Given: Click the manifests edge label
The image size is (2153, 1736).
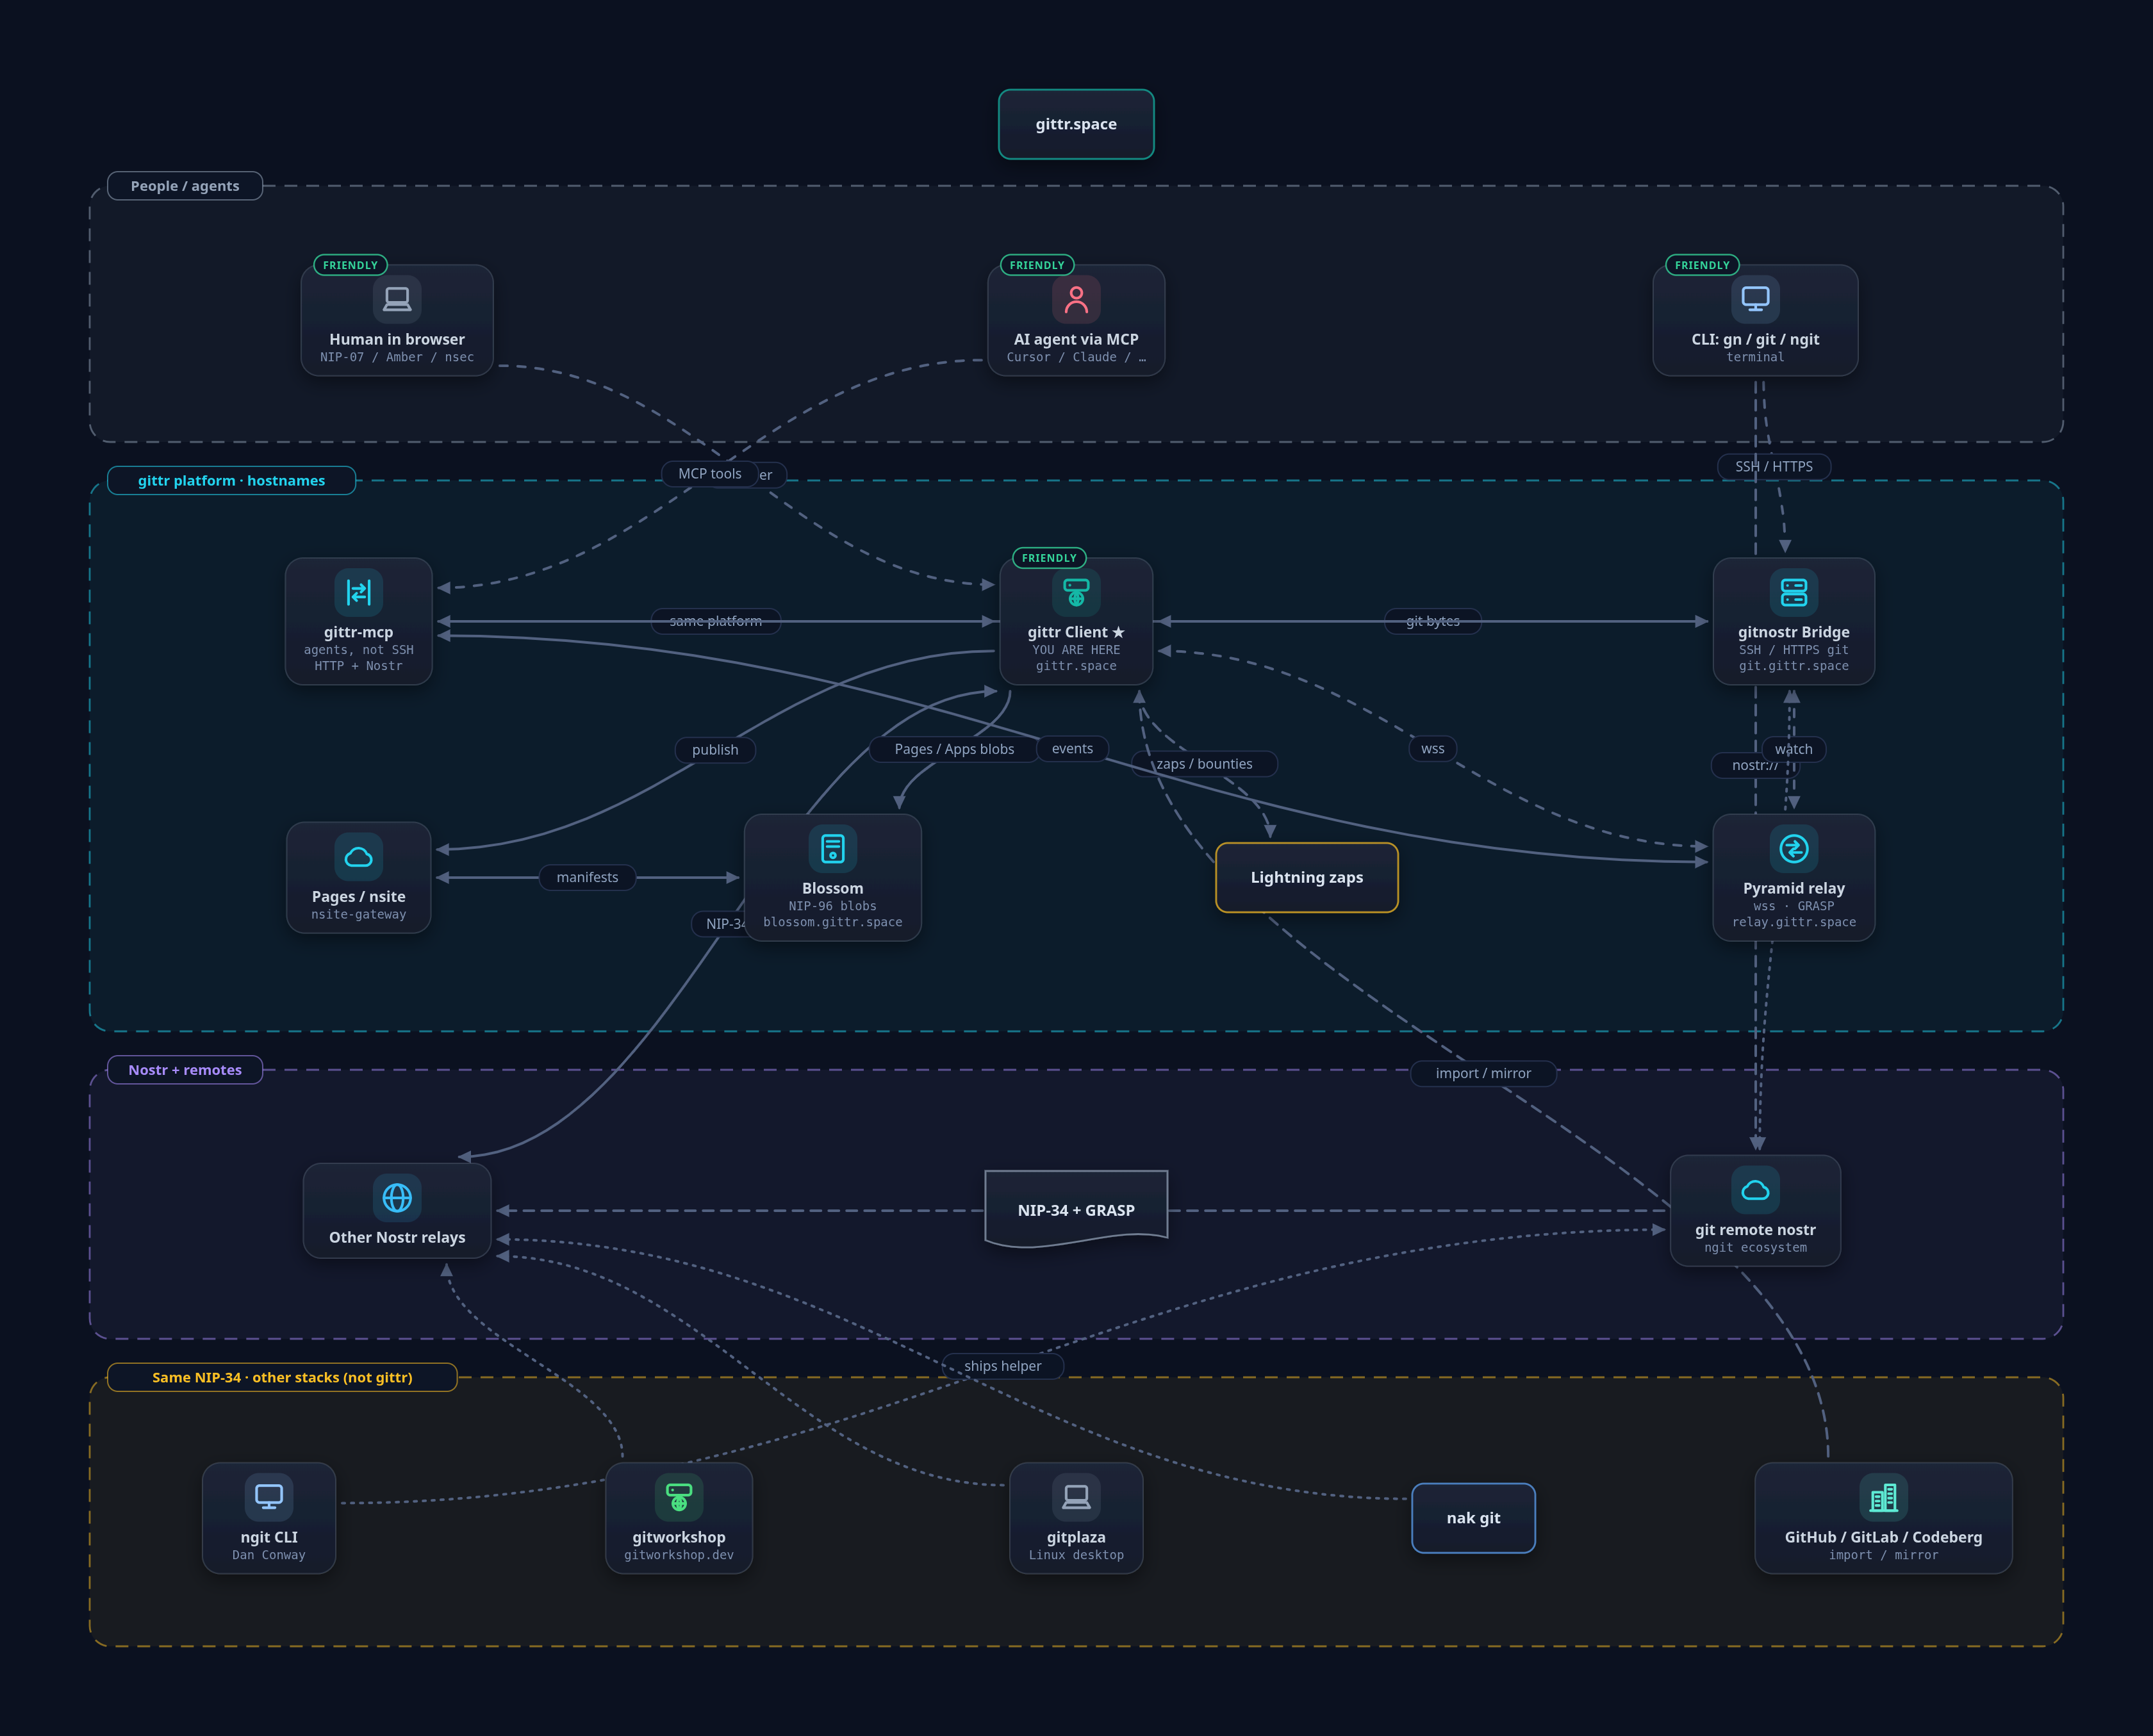Looking at the screenshot, I should coord(587,877).
